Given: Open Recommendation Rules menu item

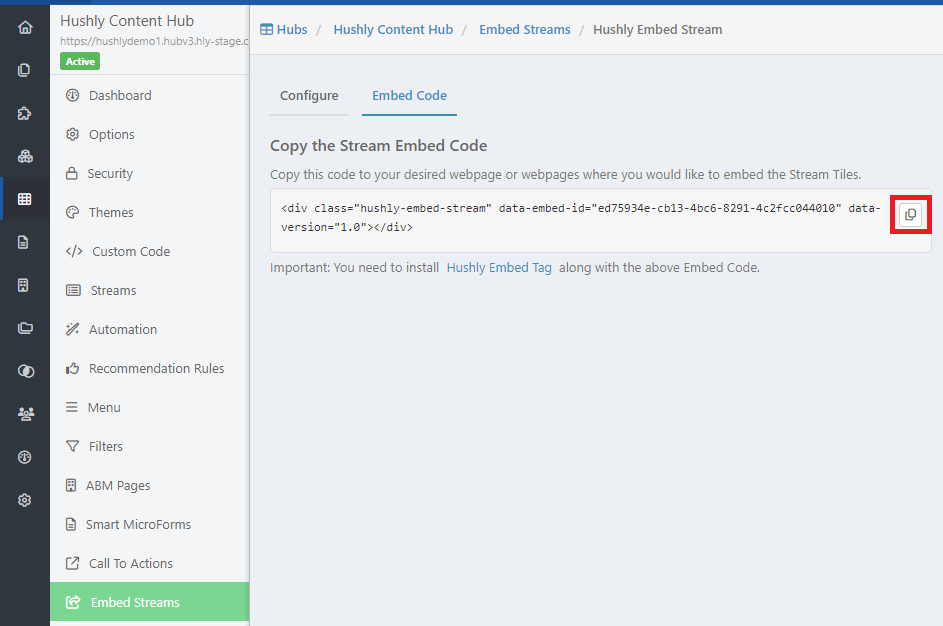Looking at the screenshot, I should click(149, 368).
